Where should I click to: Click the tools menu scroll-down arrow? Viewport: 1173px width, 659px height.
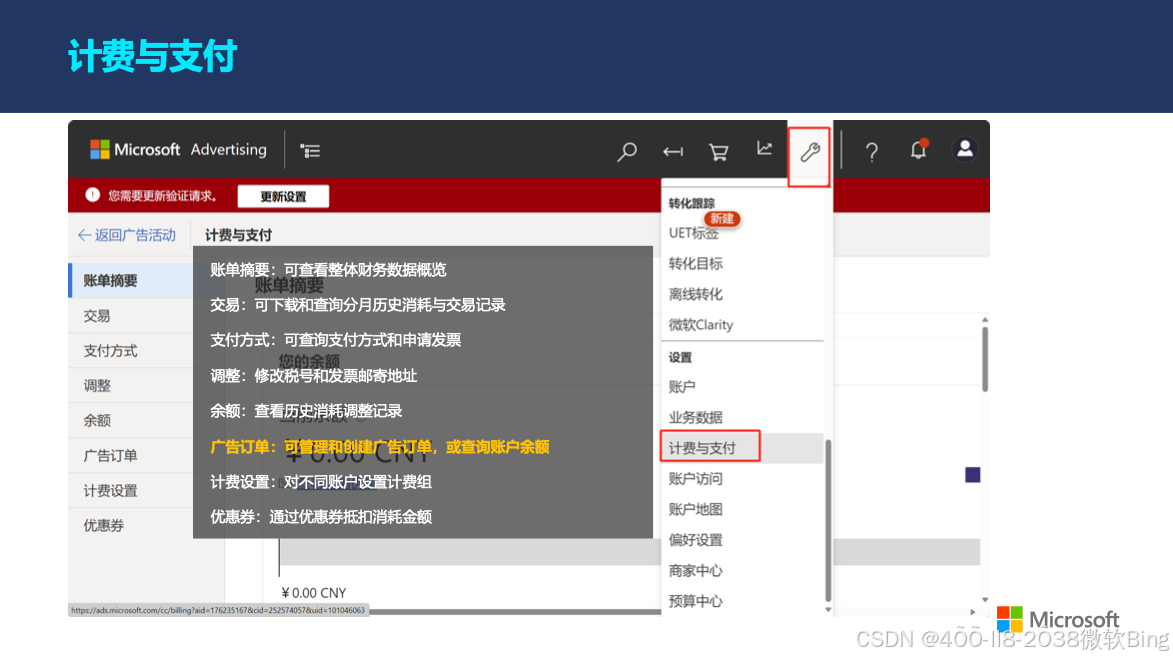(828, 610)
